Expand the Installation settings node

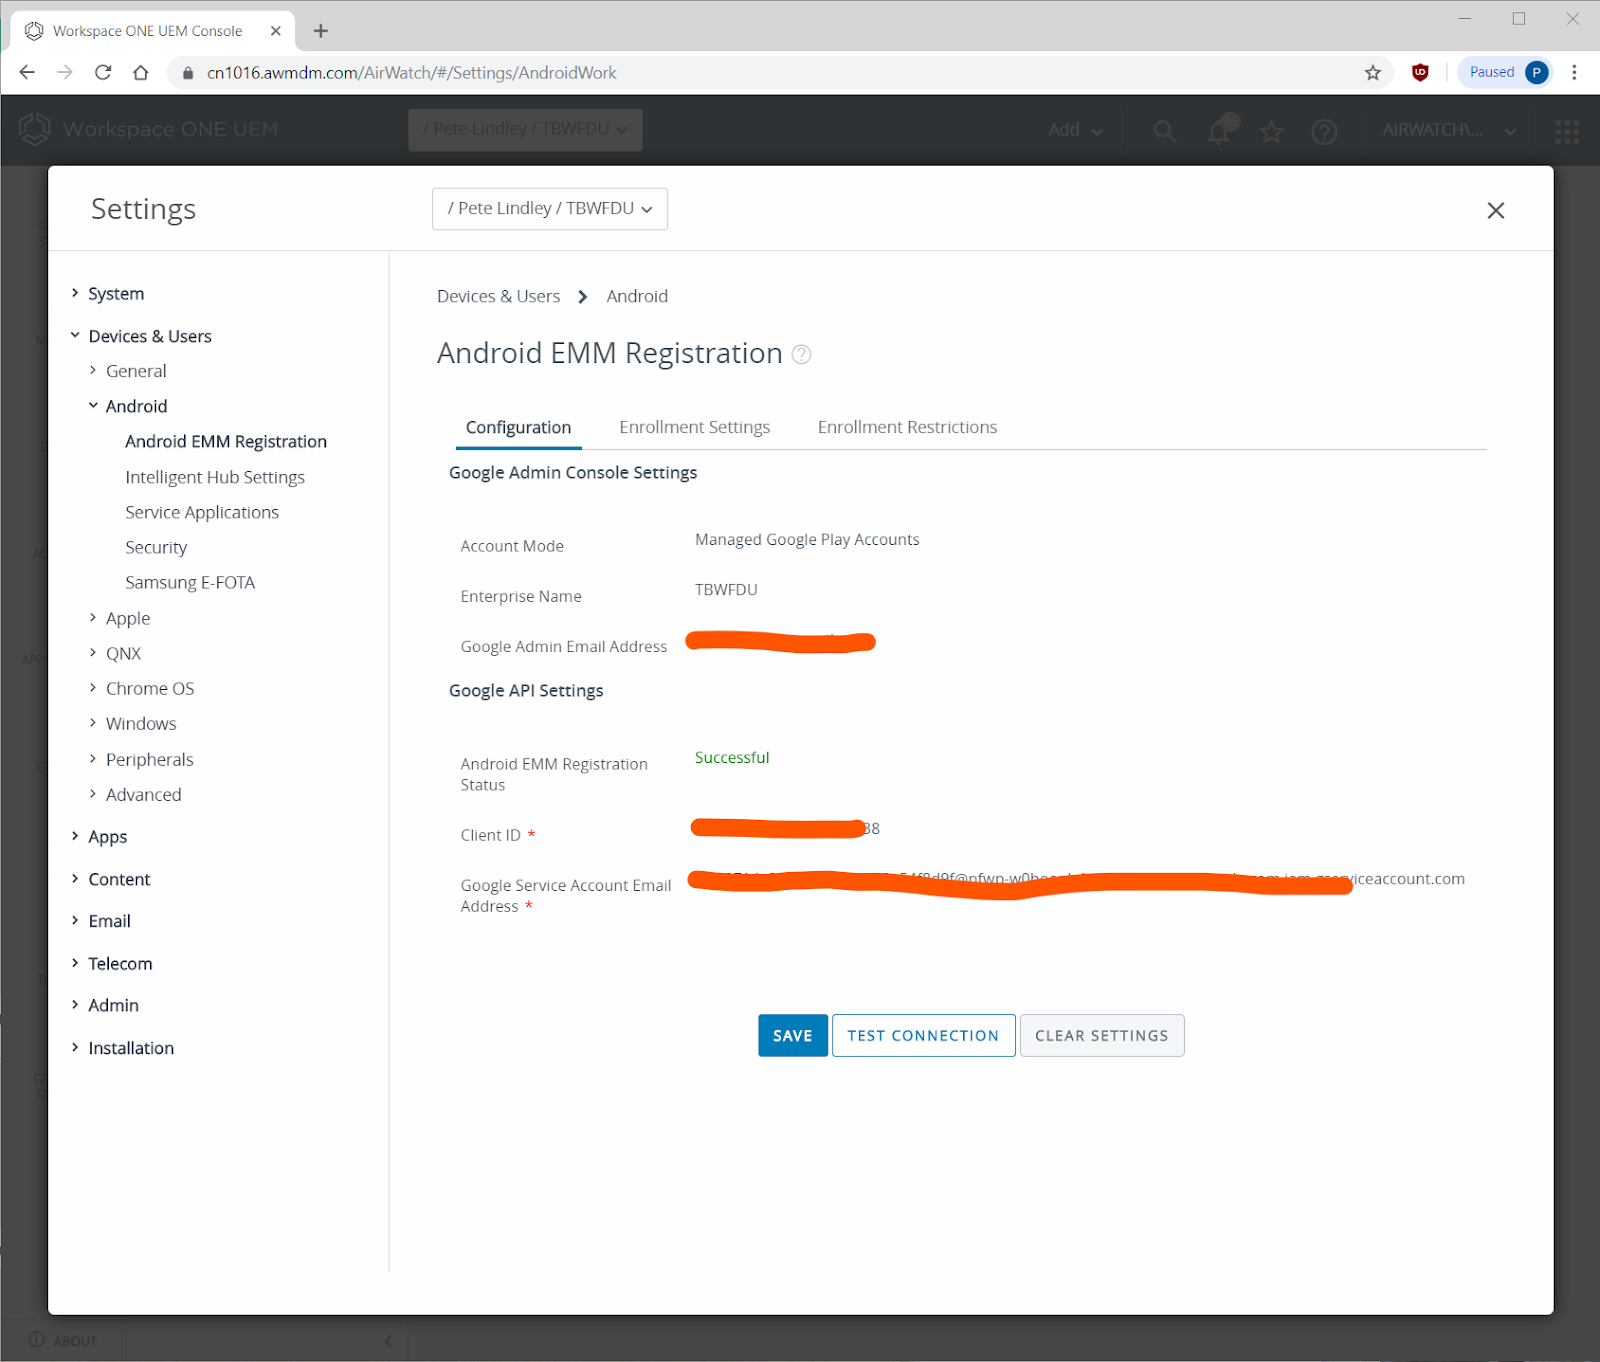coord(75,1048)
